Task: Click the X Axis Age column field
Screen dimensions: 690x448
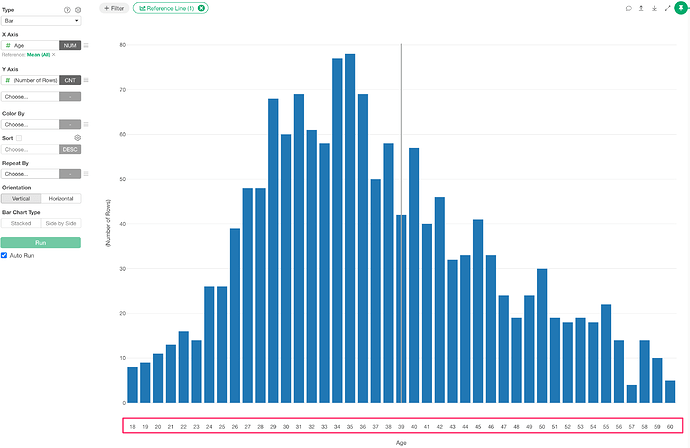Action: pyautogui.click(x=30, y=45)
